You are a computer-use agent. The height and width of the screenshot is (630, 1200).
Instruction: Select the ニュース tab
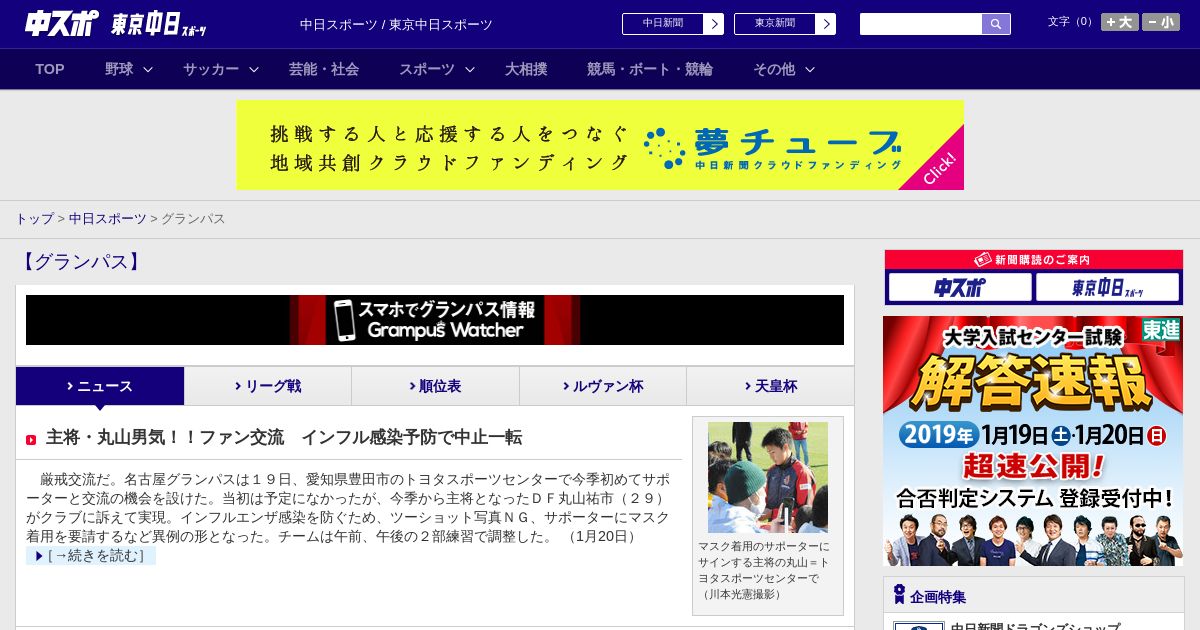100,386
